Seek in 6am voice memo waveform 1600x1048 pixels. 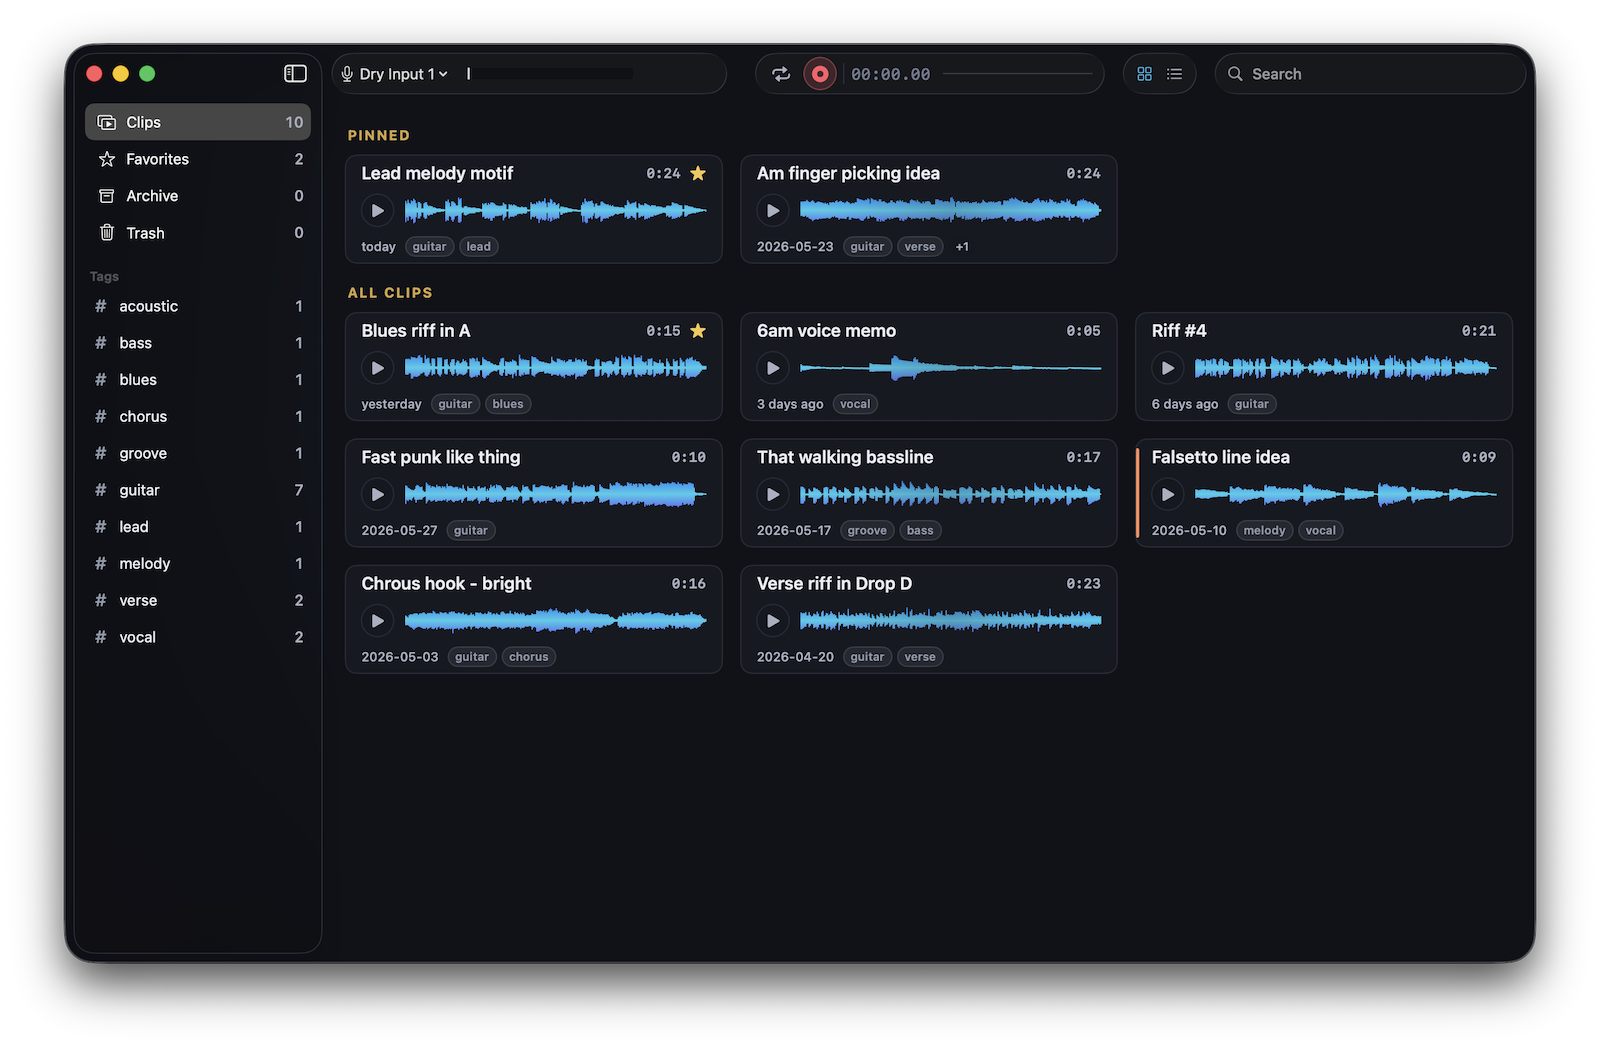coord(950,368)
